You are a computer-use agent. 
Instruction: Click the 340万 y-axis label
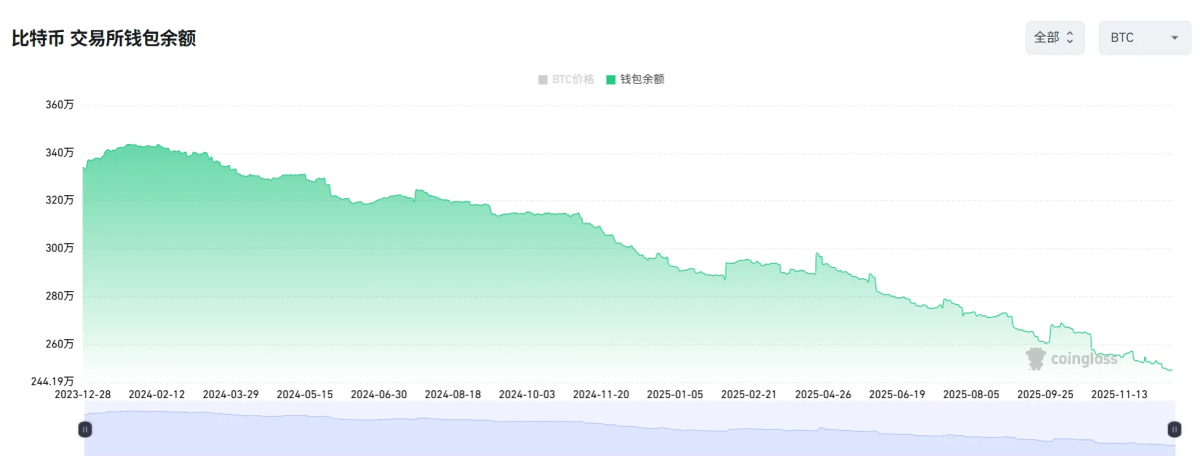61,153
